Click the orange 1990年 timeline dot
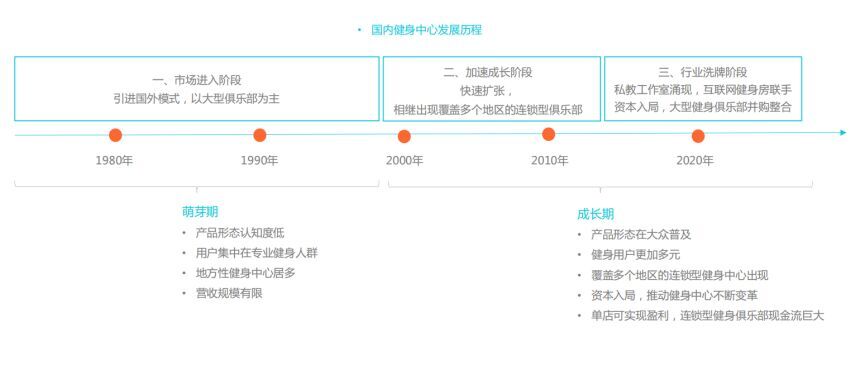865x369 pixels. (x=260, y=135)
